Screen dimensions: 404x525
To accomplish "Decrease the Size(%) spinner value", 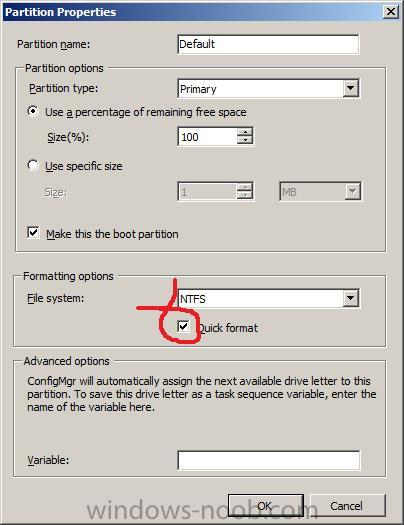I will 245,140.
